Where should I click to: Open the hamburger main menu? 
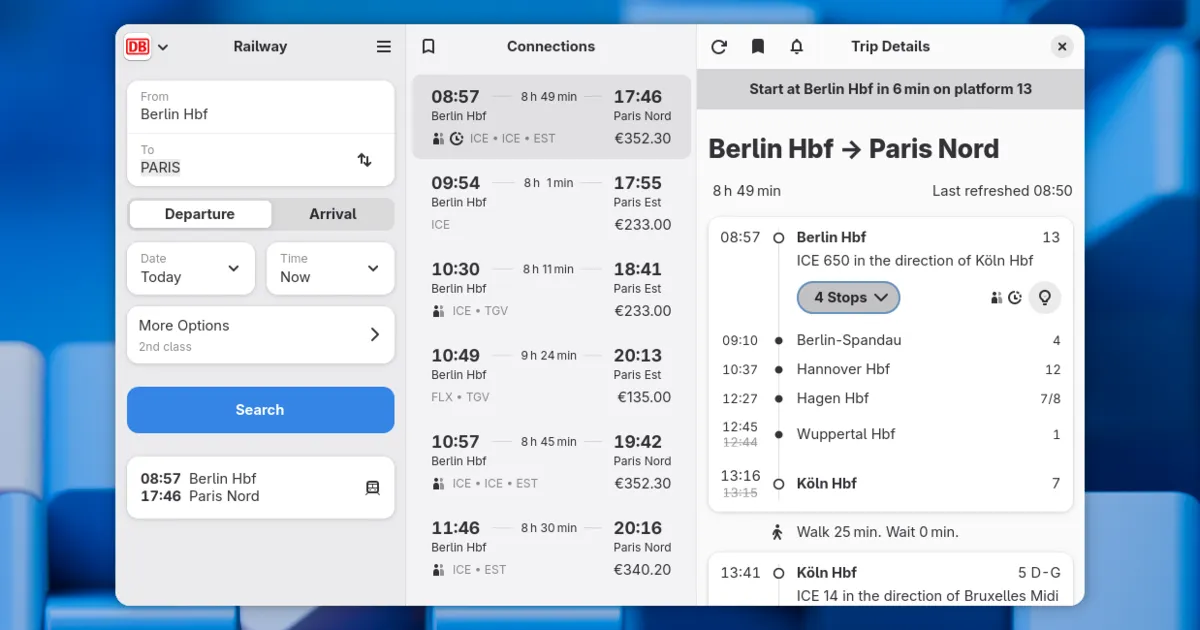coord(384,47)
